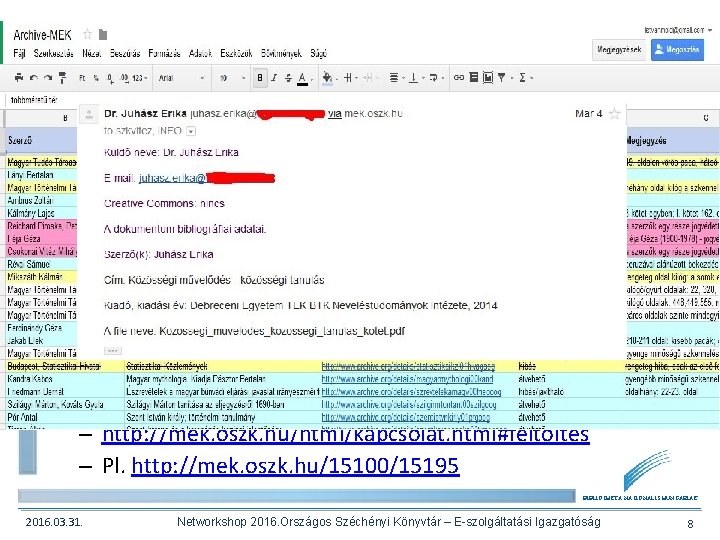Image resolution: width=720 pixels, height=540 pixels.
Task: Open the Bővítmények menu
Action: 281,53
